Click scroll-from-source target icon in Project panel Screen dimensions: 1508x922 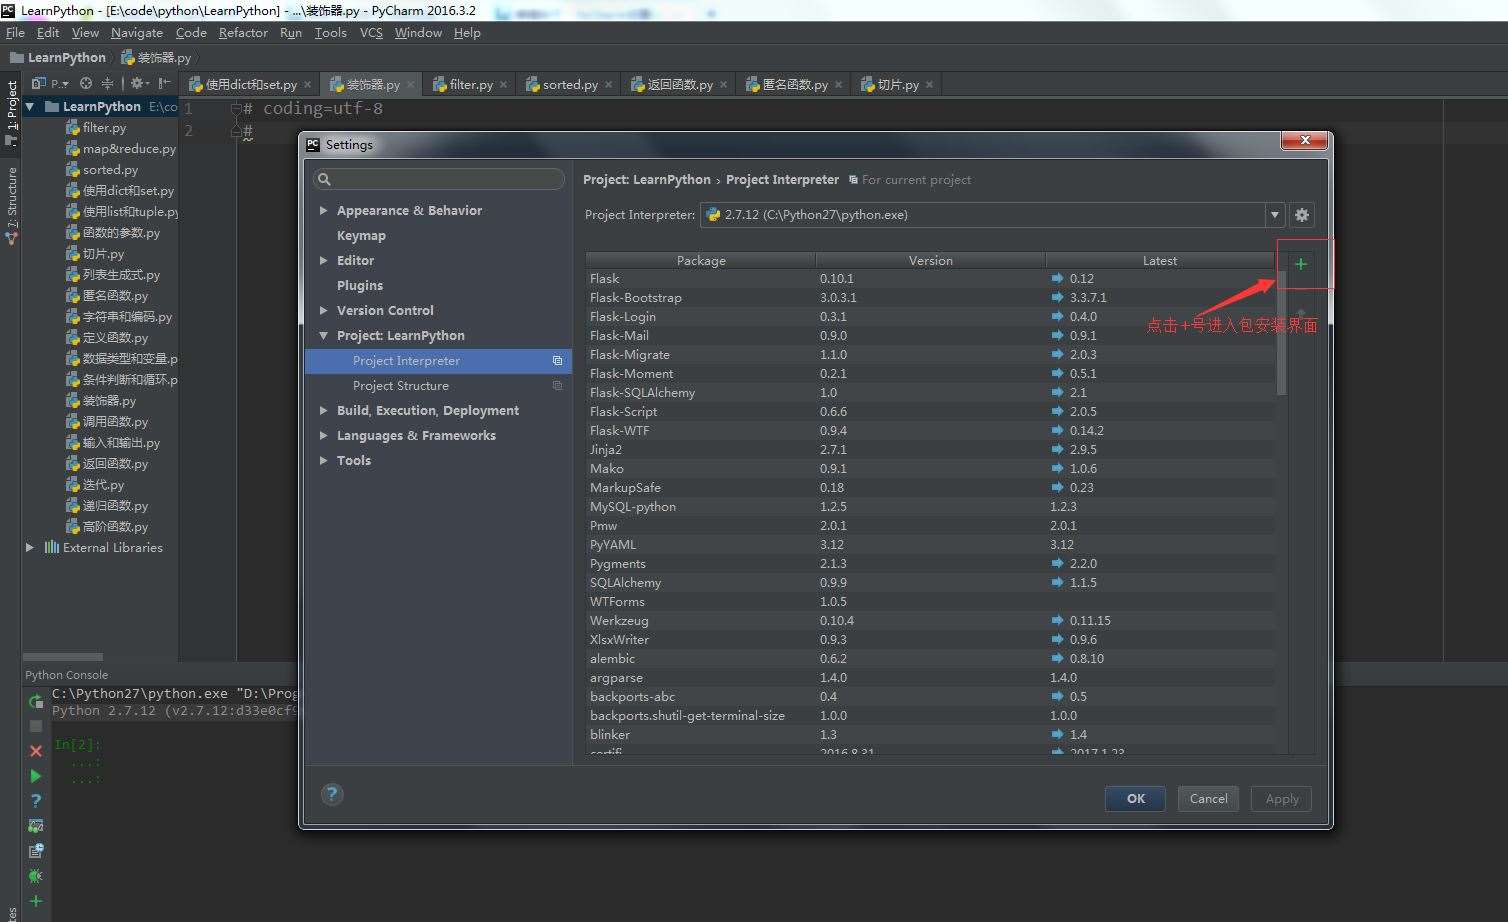click(x=86, y=84)
